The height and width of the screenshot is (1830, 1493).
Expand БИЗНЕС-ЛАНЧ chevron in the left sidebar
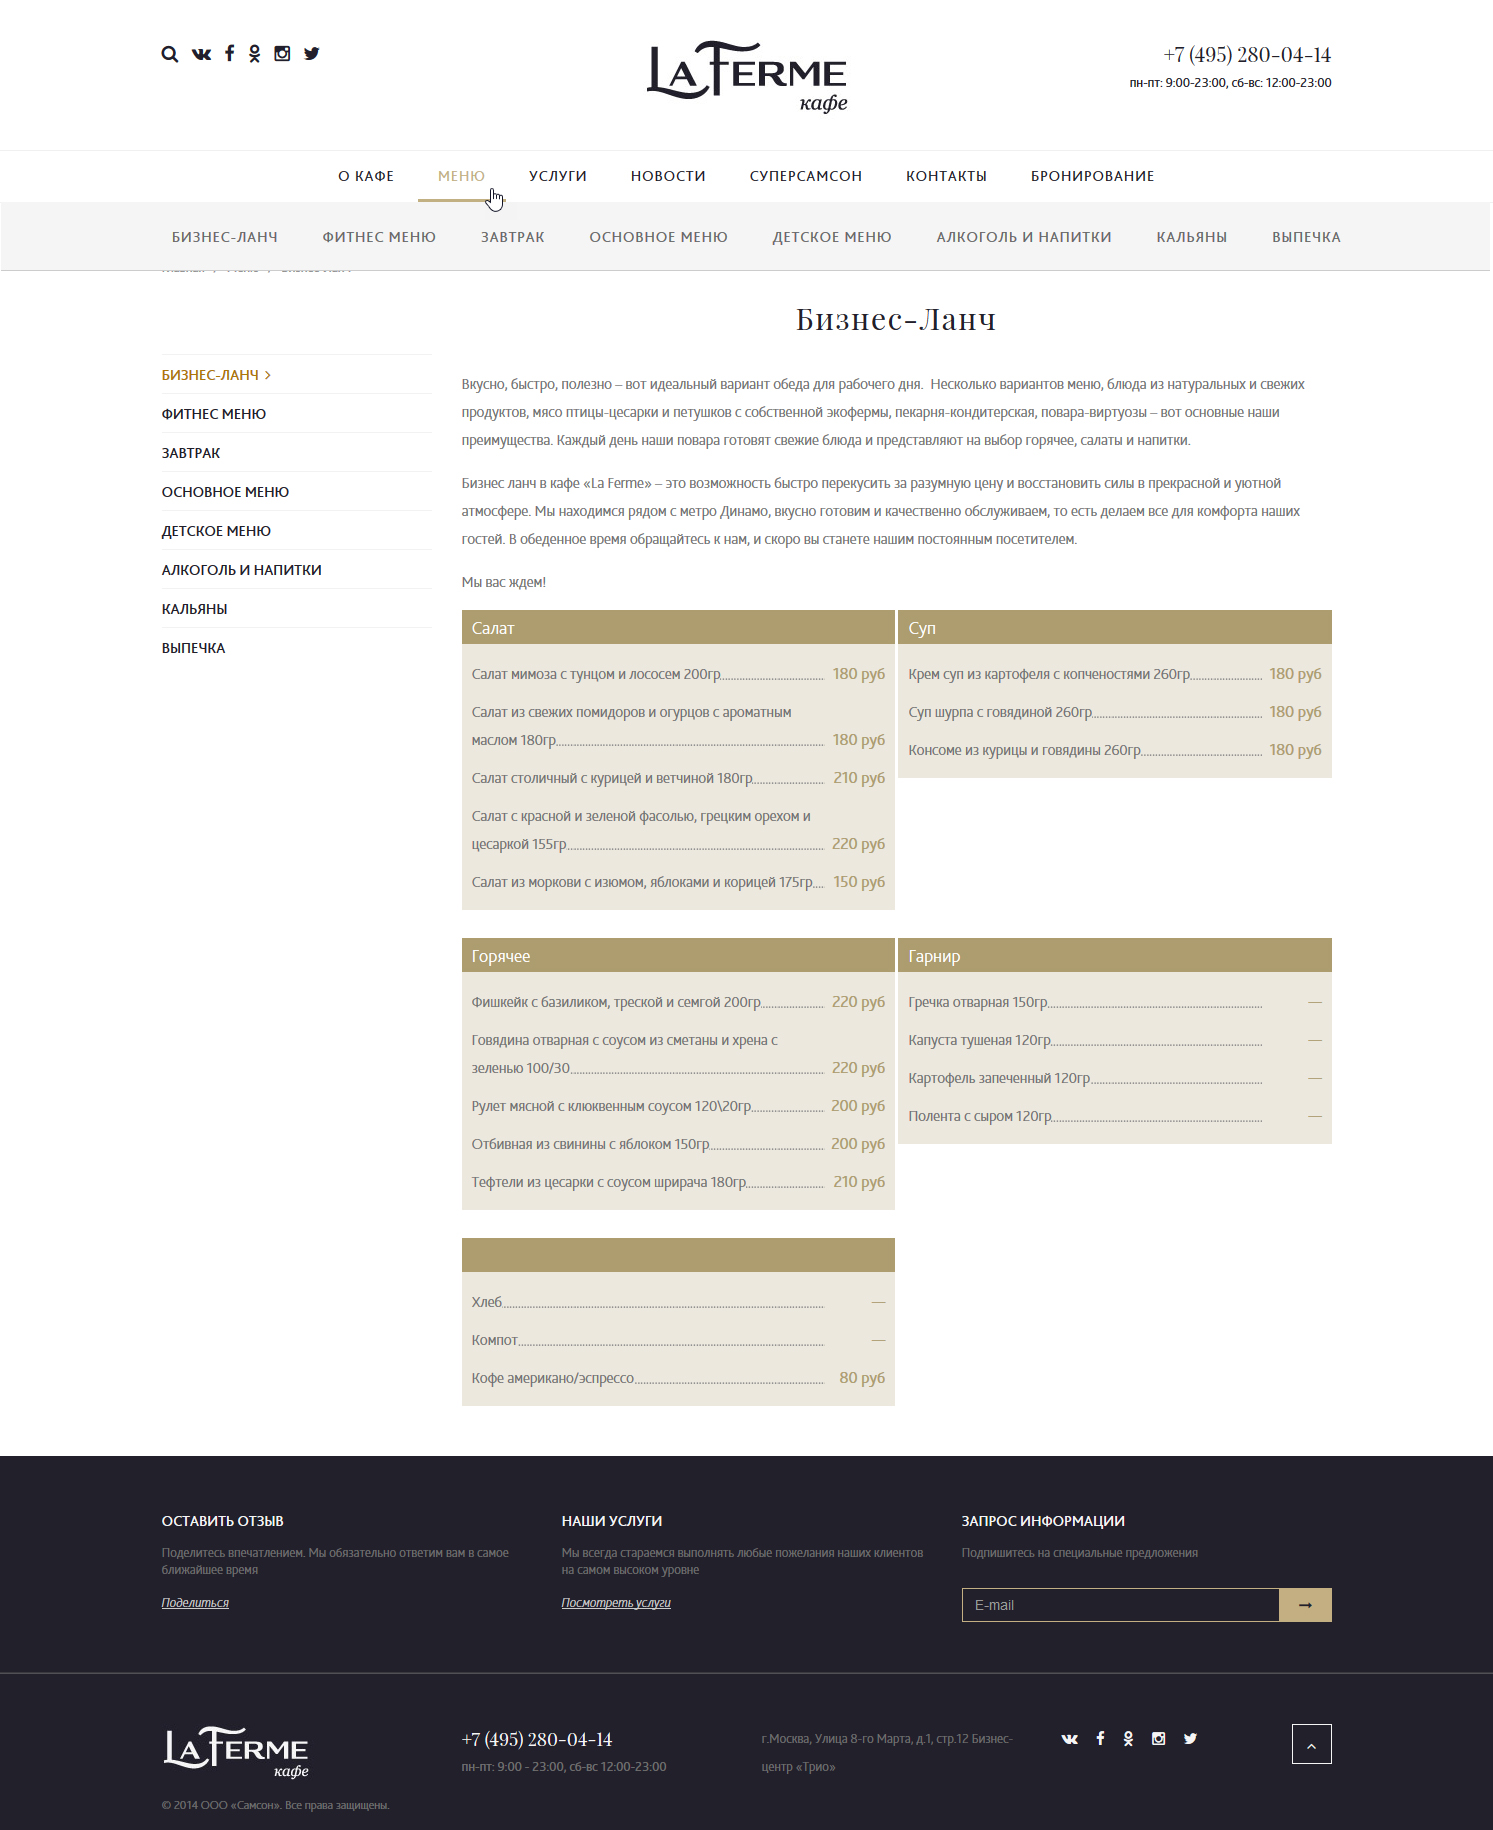[x=268, y=375]
